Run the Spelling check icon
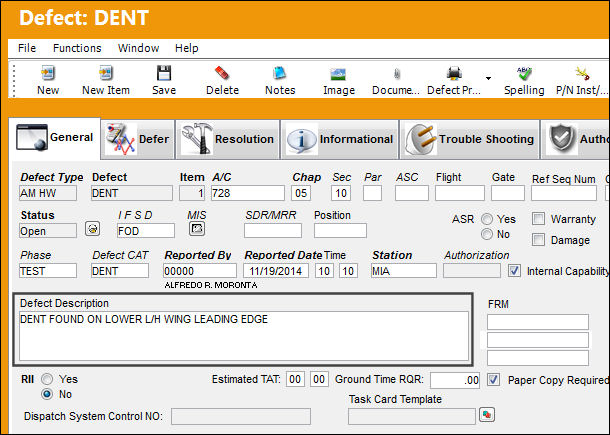The image size is (610, 435). point(524,73)
